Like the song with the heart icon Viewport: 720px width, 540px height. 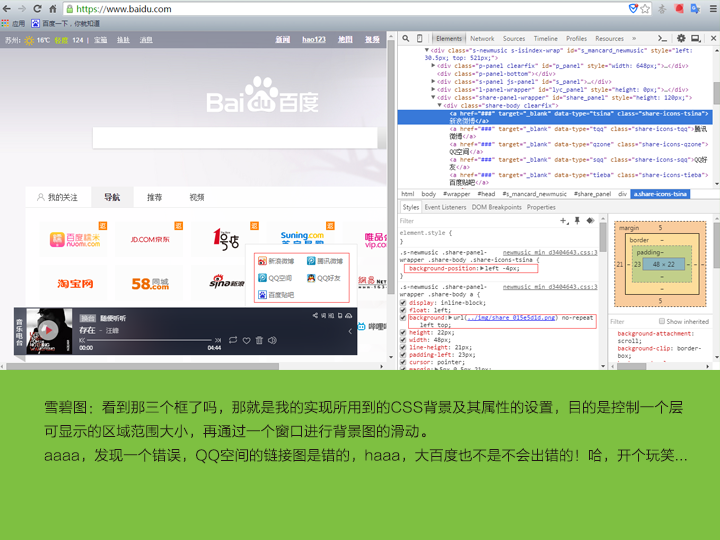pos(247,340)
